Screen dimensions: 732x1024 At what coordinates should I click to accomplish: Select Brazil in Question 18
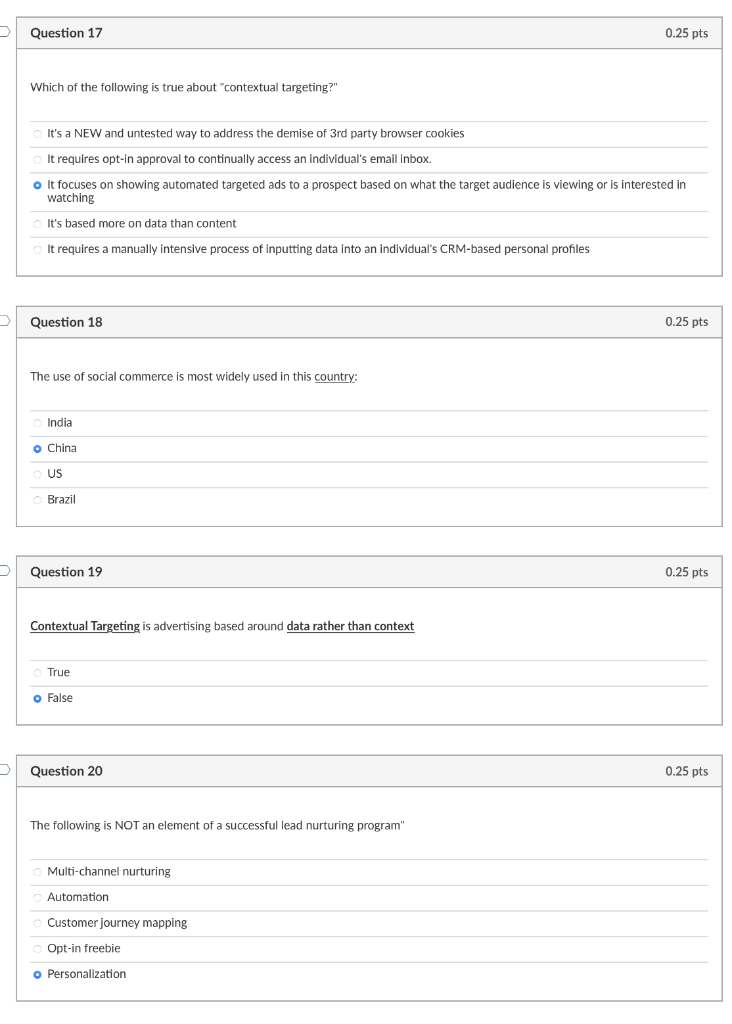38,500
